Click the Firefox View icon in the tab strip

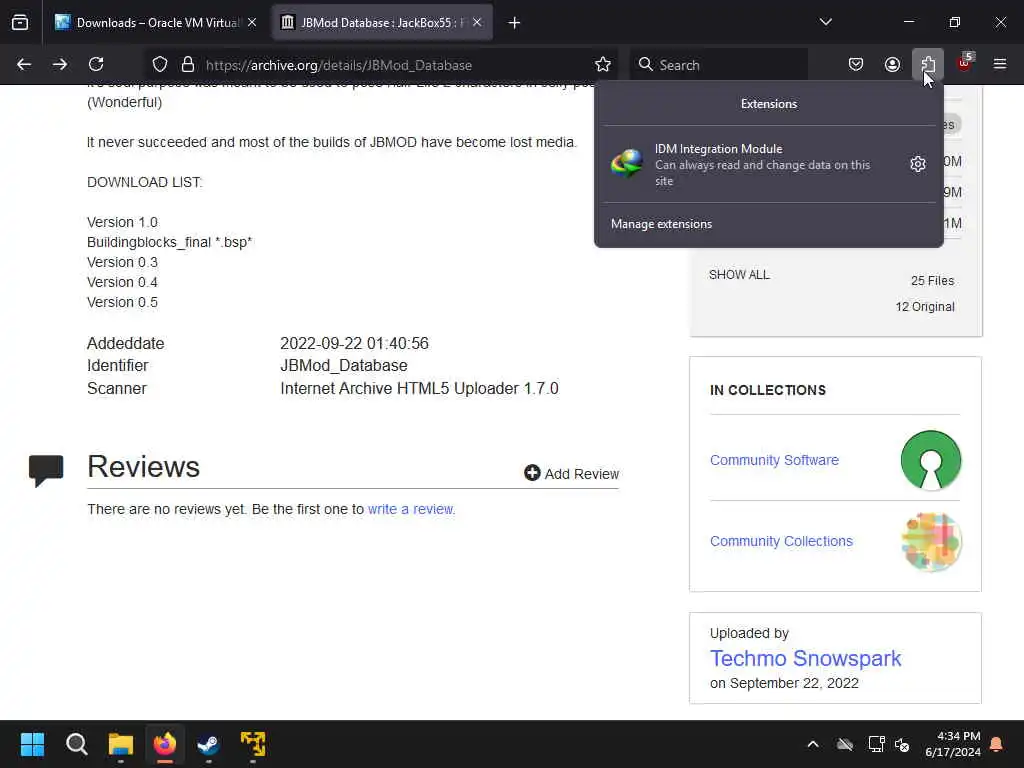(x=20, y=23)
